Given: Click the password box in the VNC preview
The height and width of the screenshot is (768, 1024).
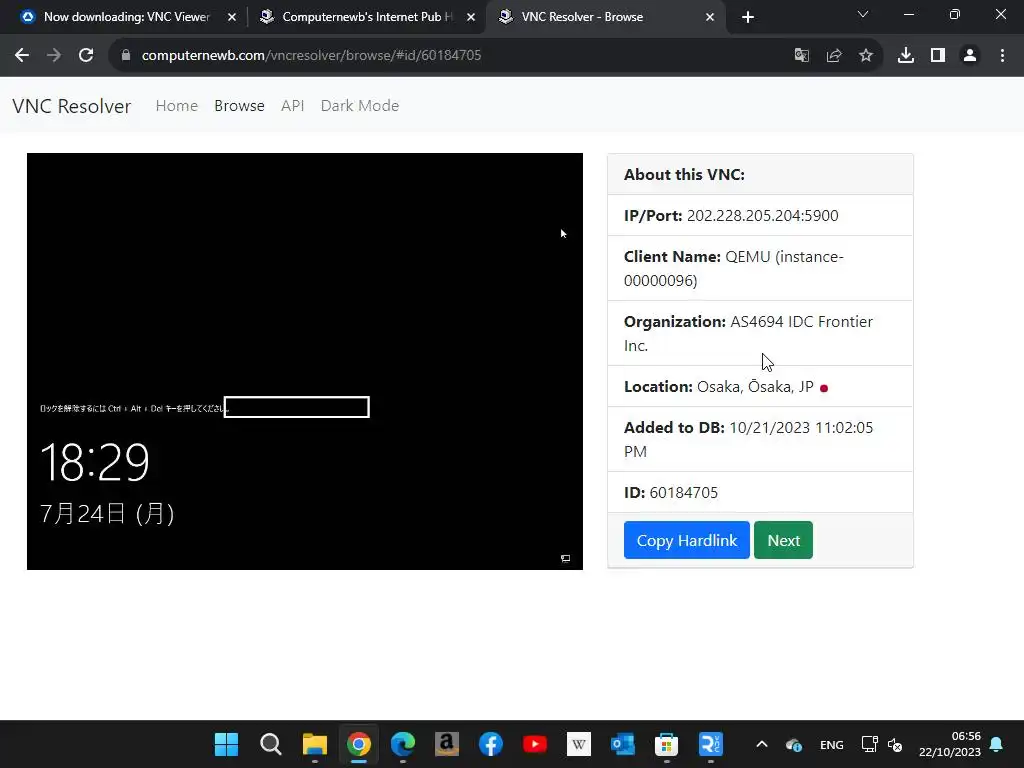Looking at the screenshot, I should 296,407.
